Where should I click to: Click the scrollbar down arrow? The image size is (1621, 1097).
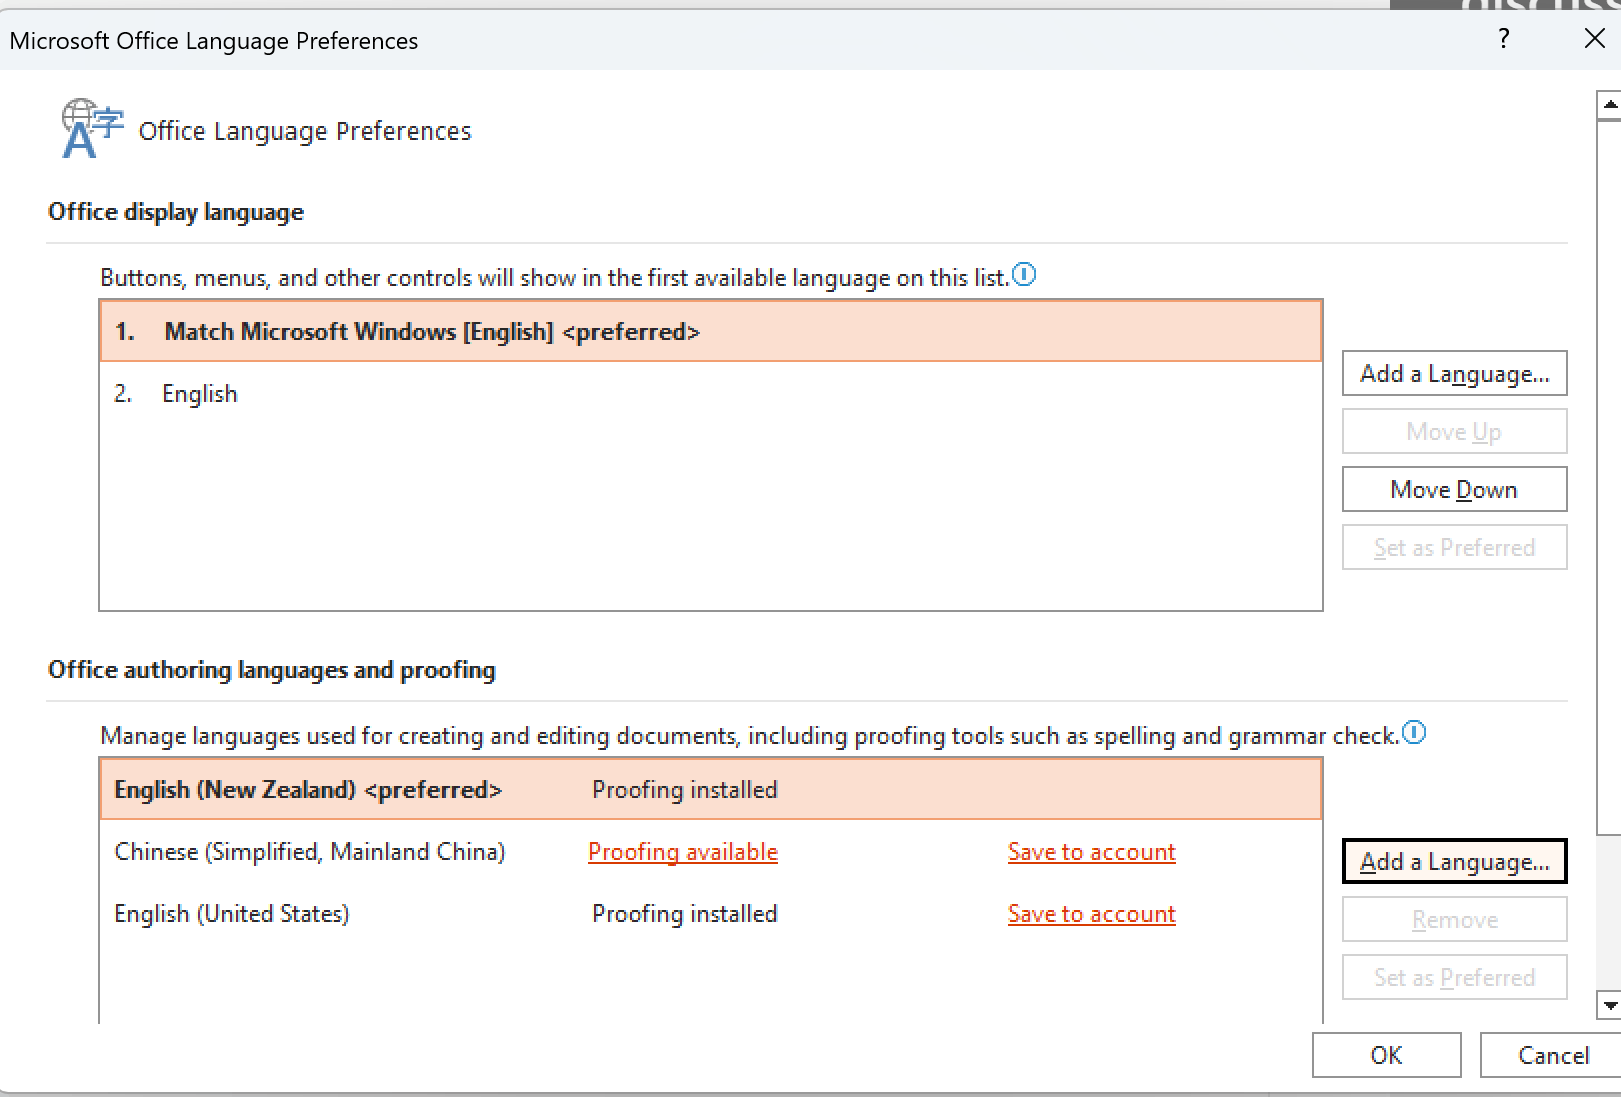1609,1005
